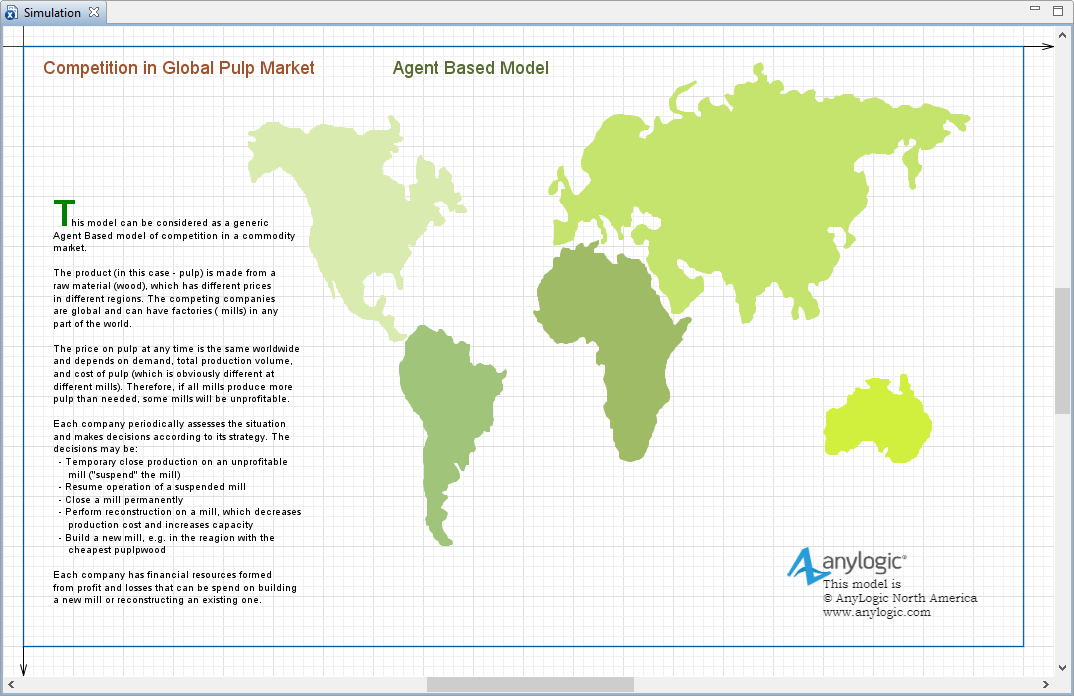Minimize the editor panel
Screen dimensions: 1074x696
(1035, 9)
